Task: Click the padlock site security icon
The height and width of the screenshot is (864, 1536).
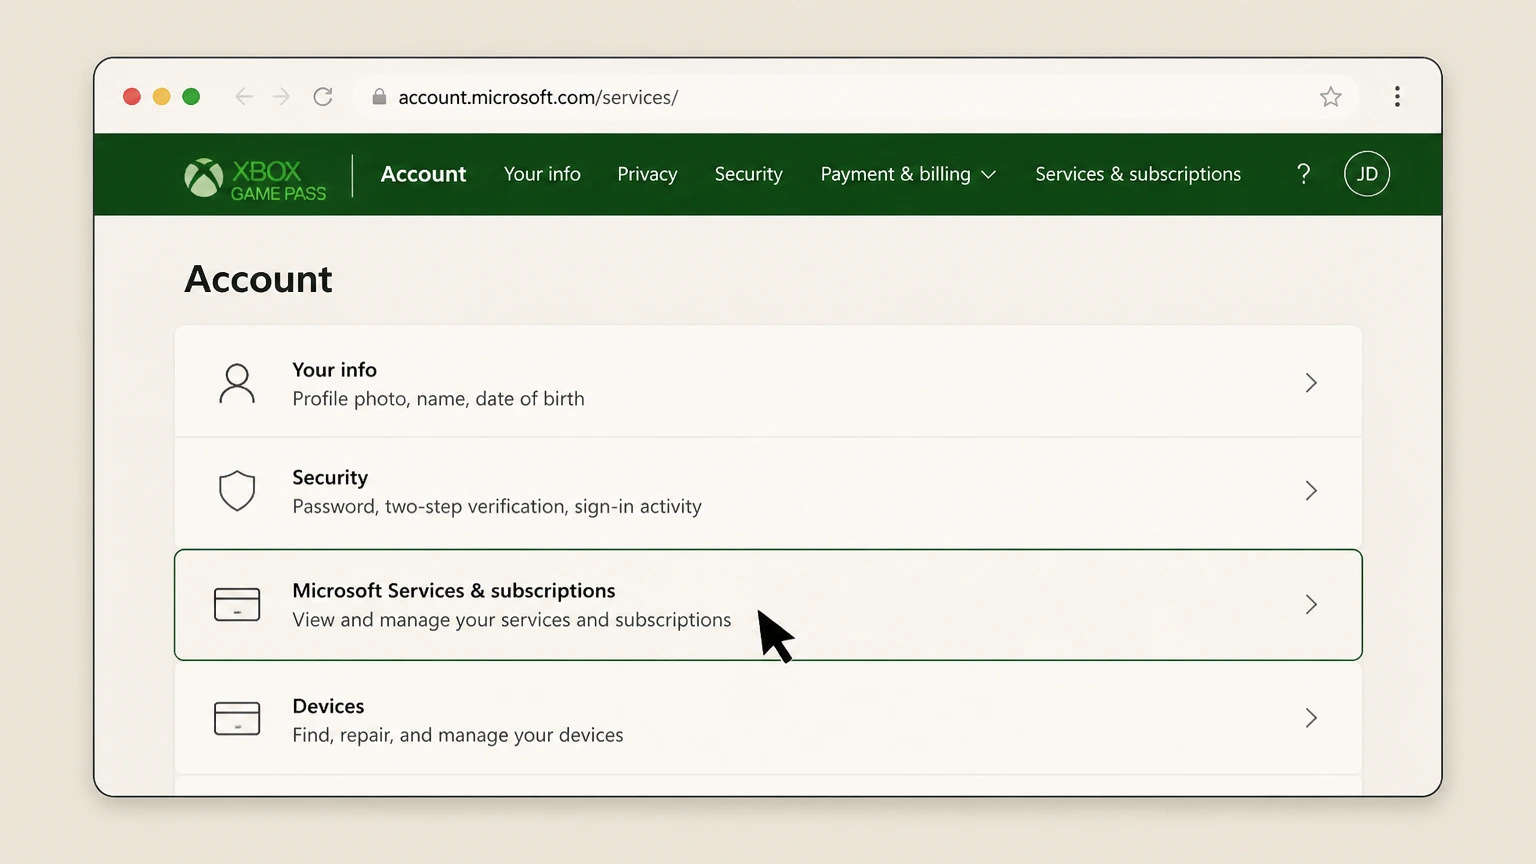Action: pos(379,97)
